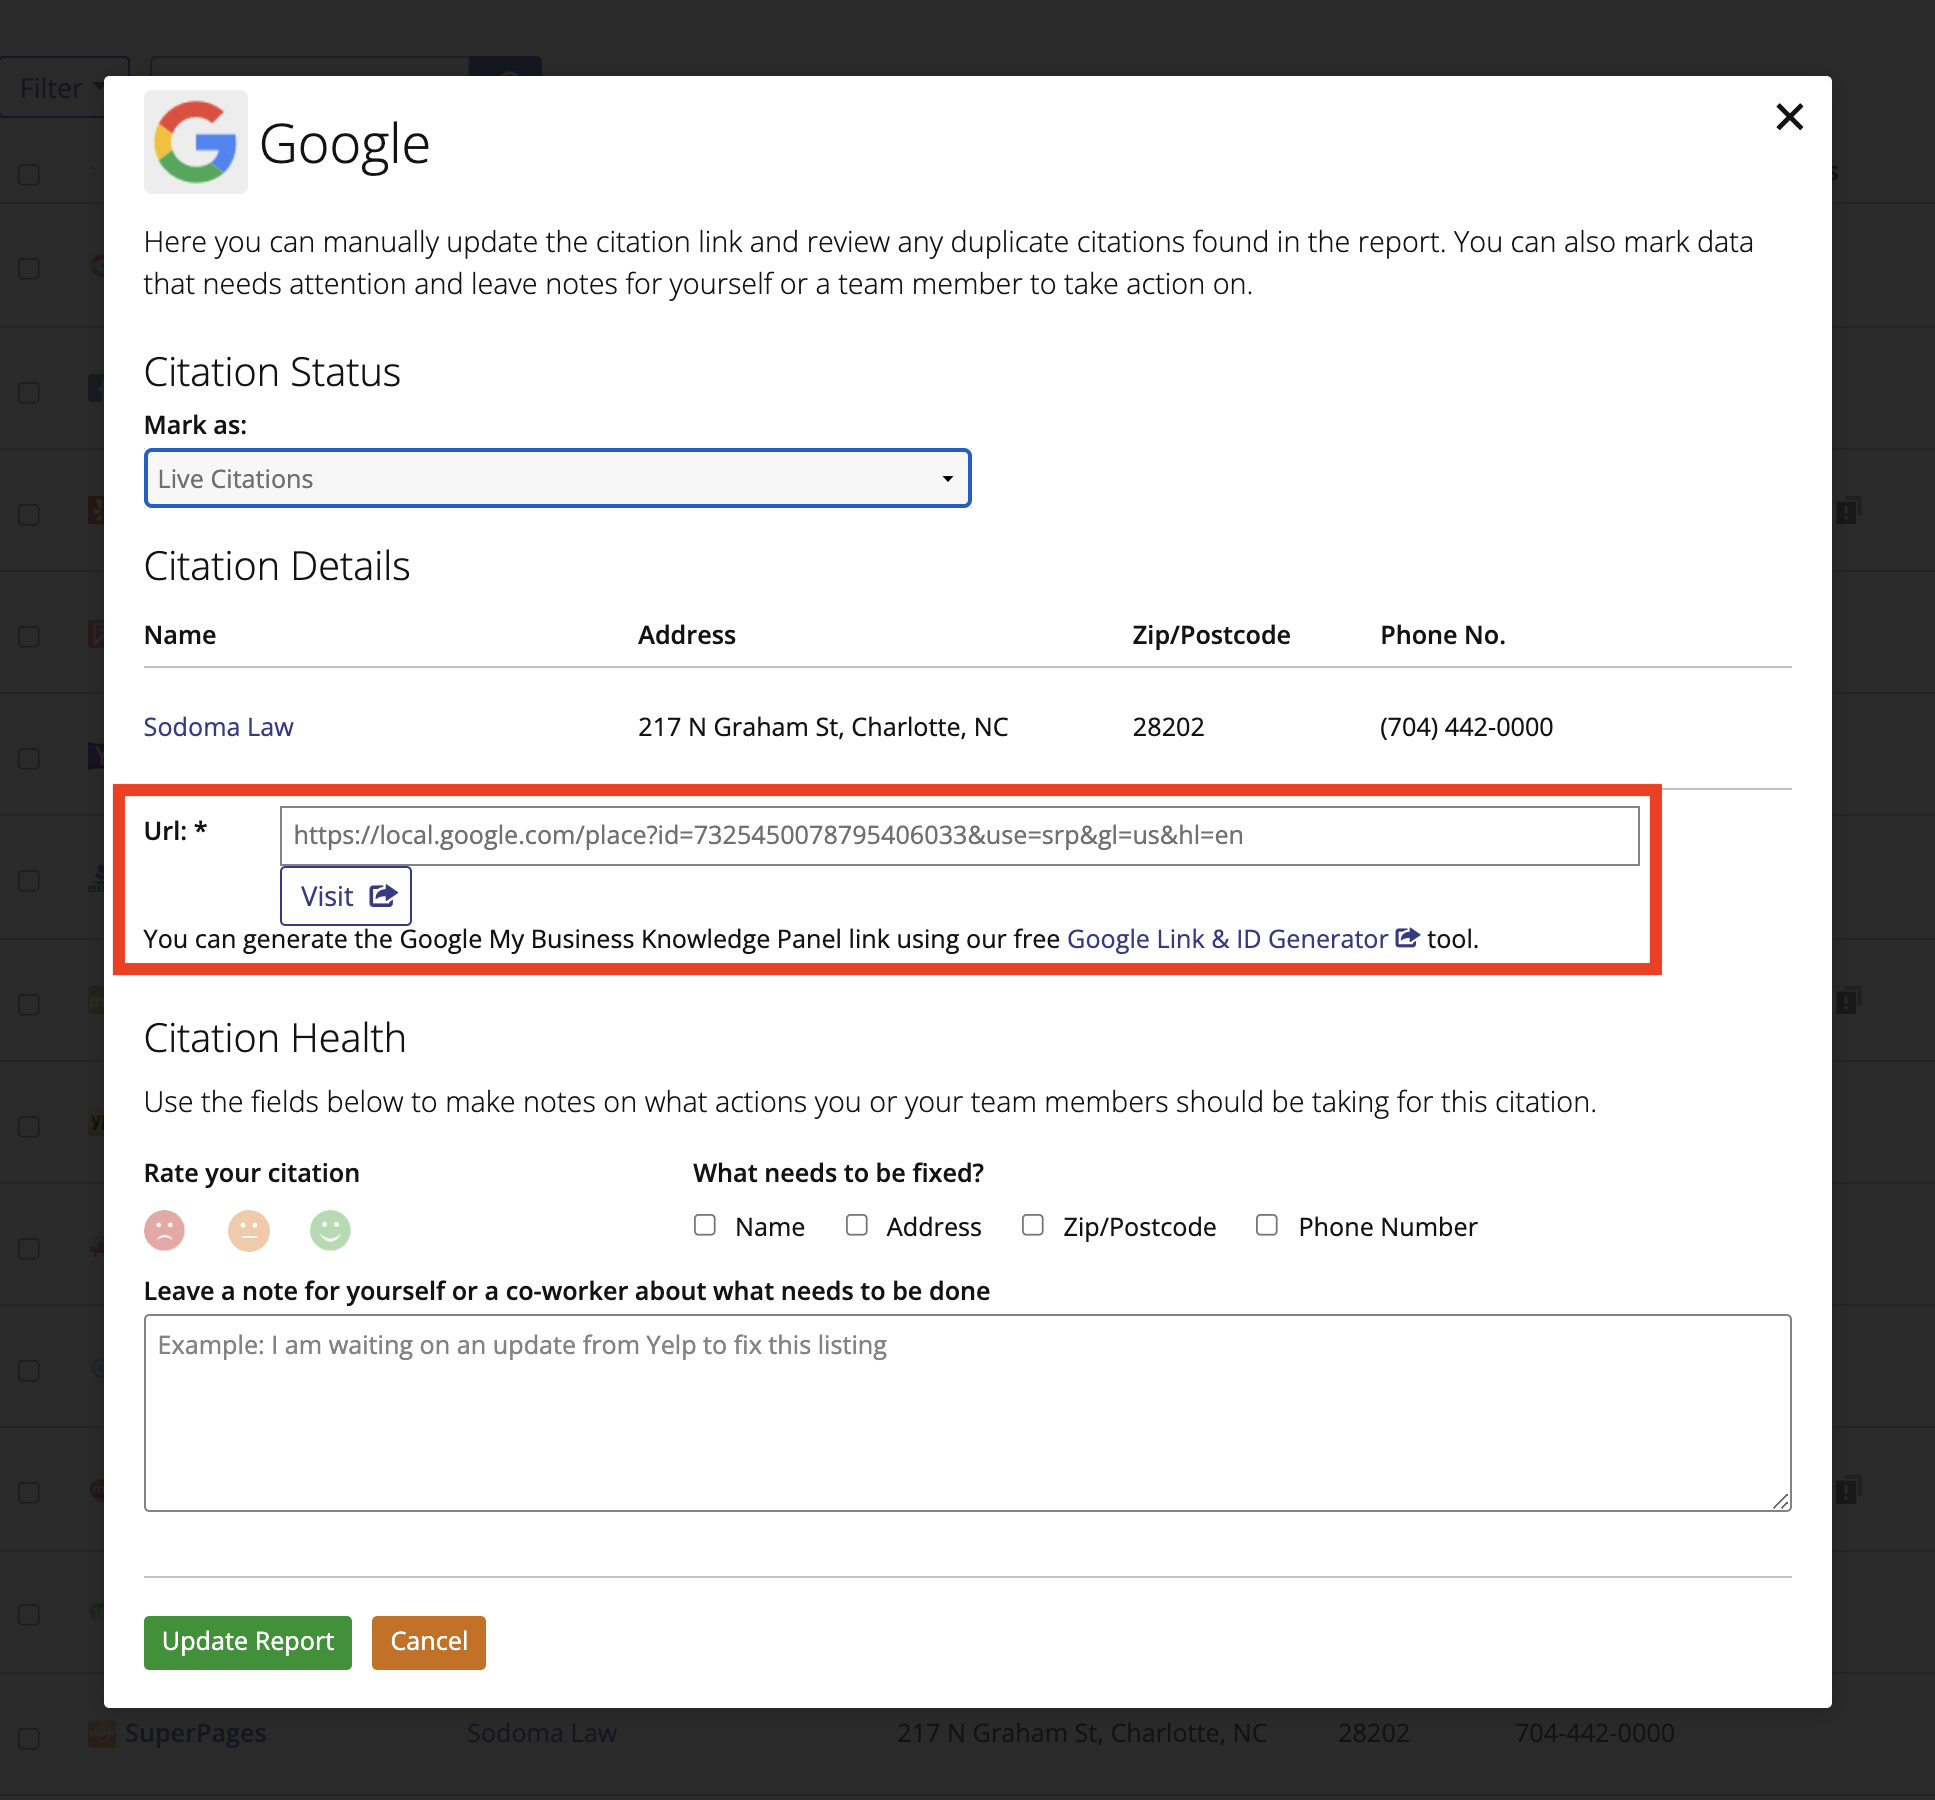Click the duplicate warning icon on a background row
Image resolution: width=1935 pixels, height=1800 pixels.
click(1847, 512)
